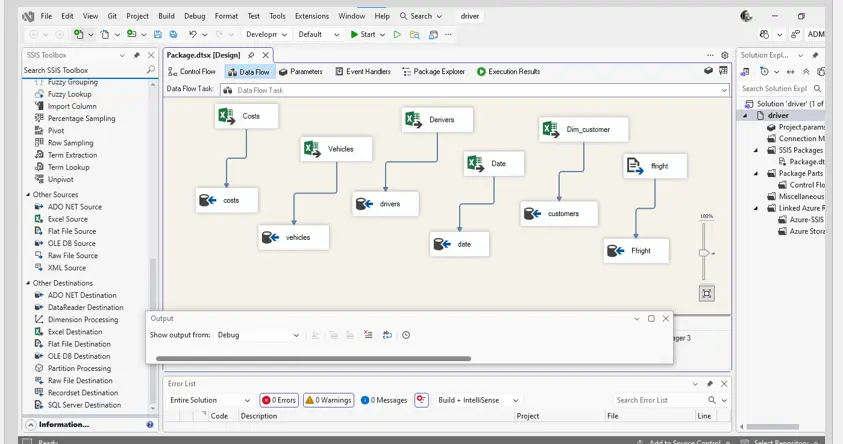Select the costs OLE DB destination
The height and width of the screenshot is (444, 843).
click(x=226, y=200)
